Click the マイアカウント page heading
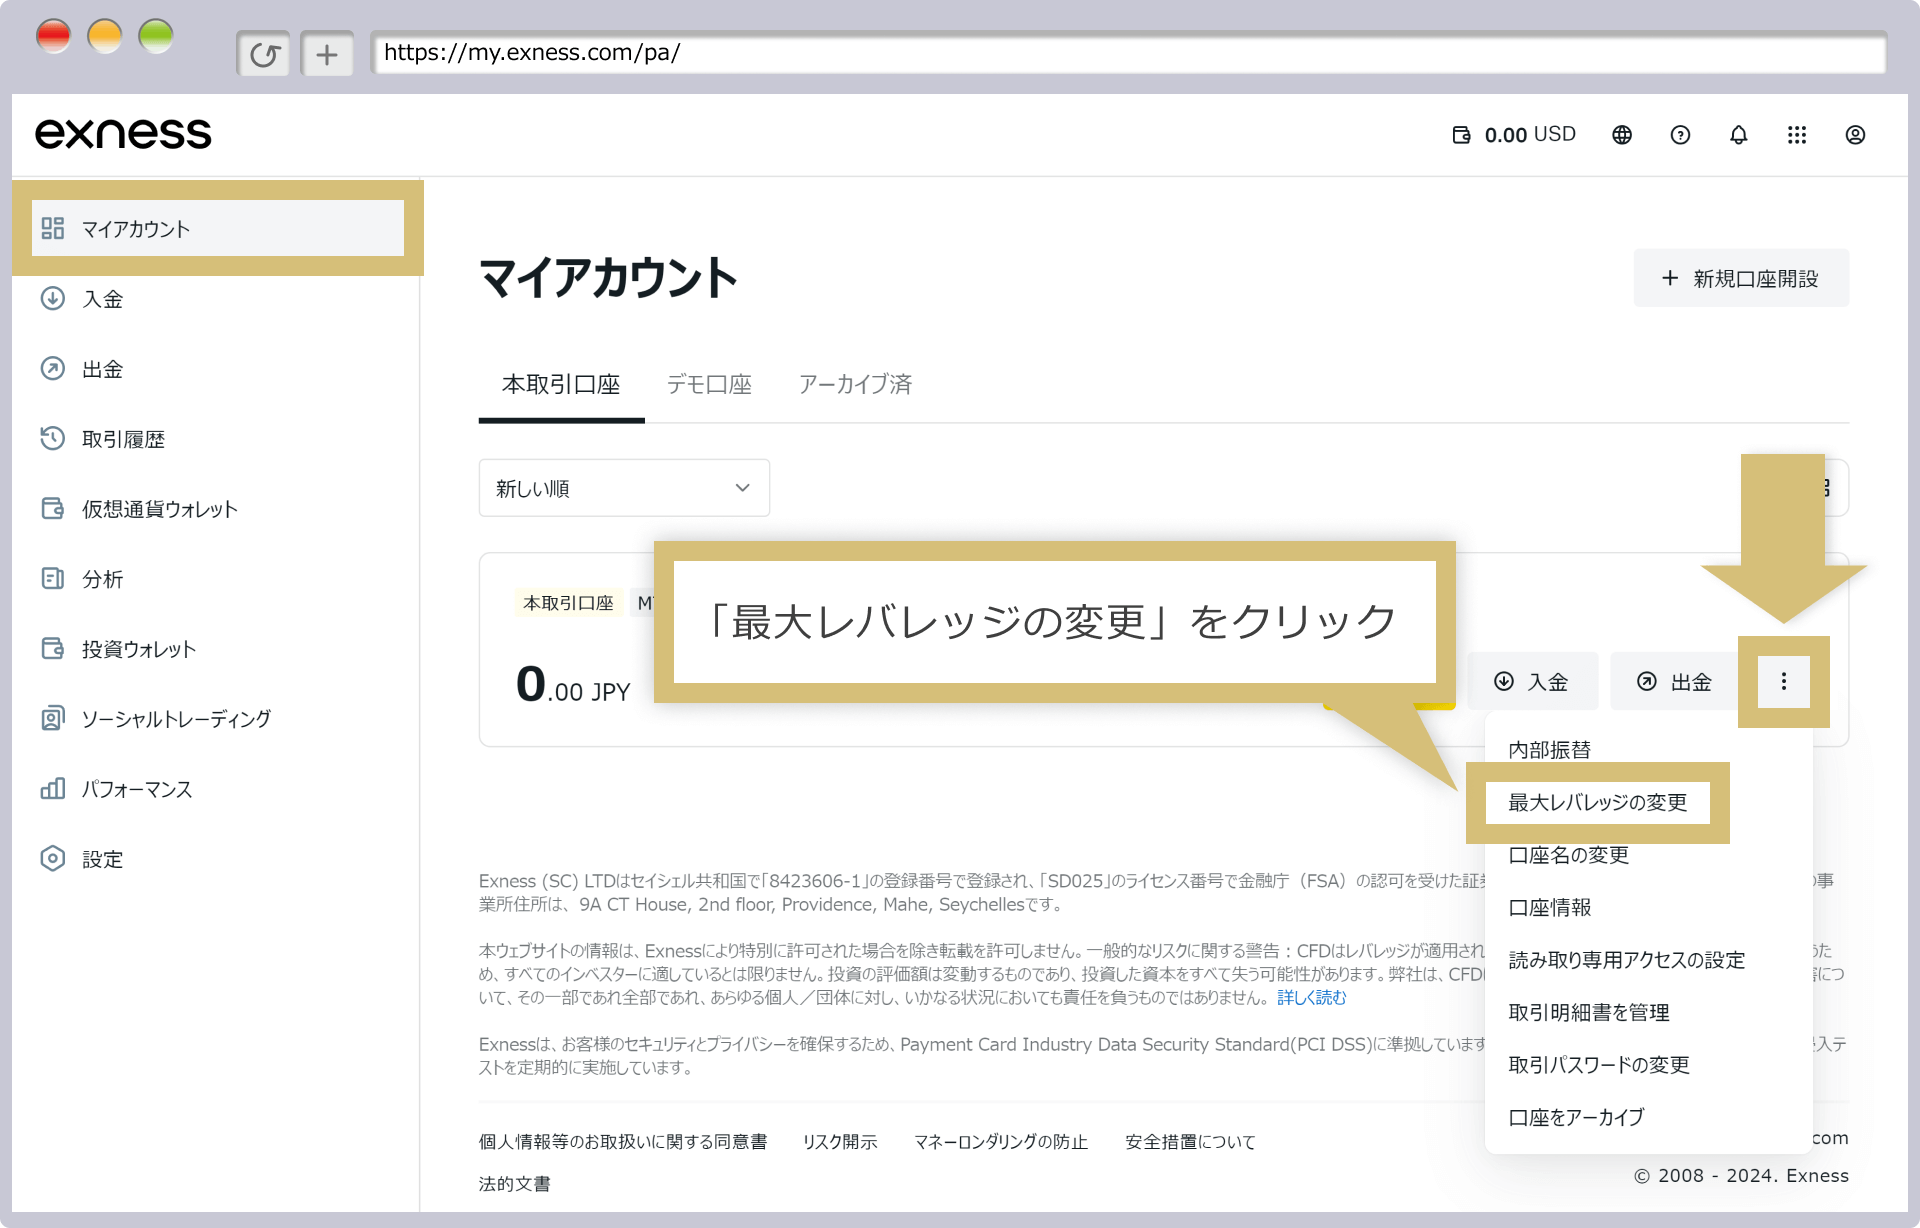The image size is (1920, 1228). click(608, 278)
